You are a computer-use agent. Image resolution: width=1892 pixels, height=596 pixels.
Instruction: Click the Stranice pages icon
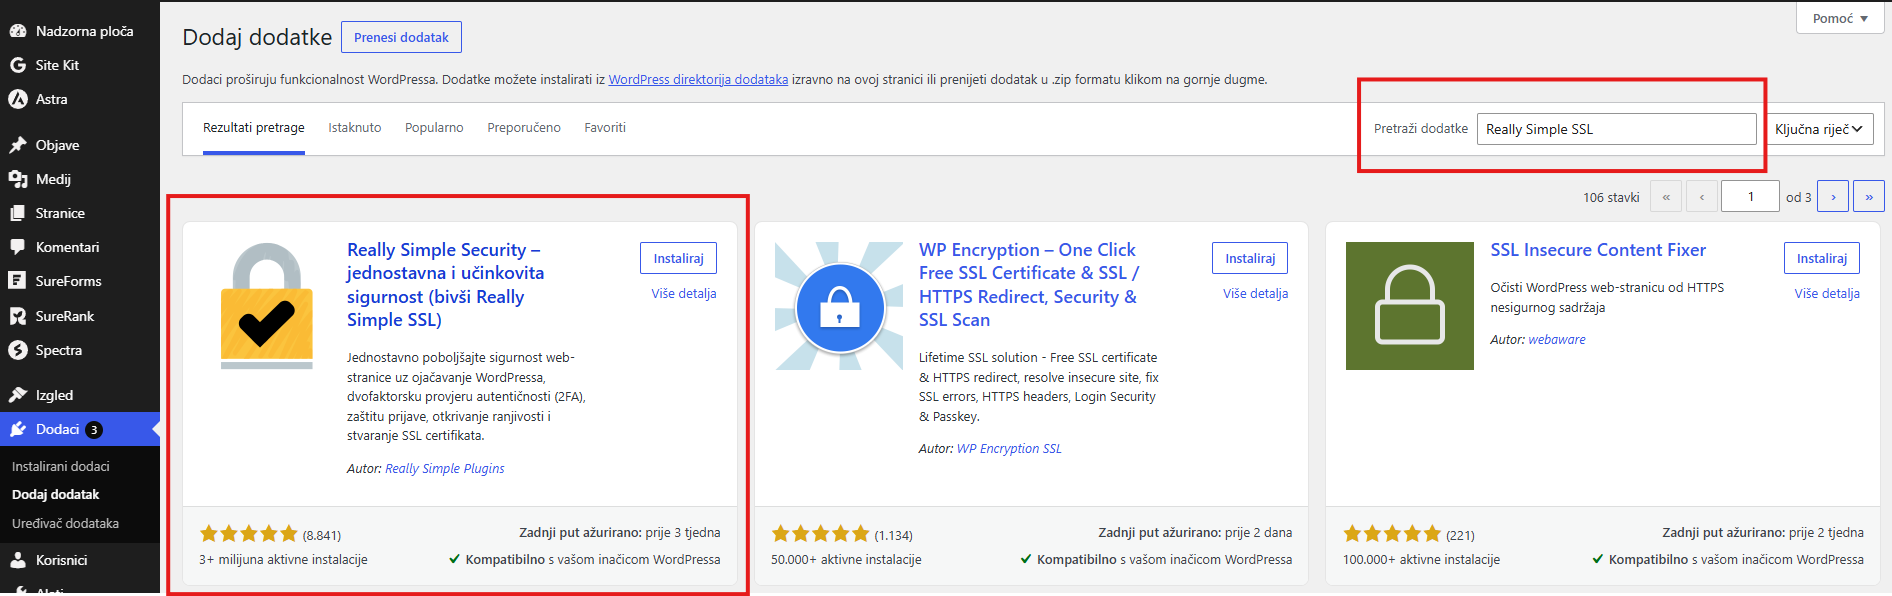pyautogui.click(x=18, y=213)
